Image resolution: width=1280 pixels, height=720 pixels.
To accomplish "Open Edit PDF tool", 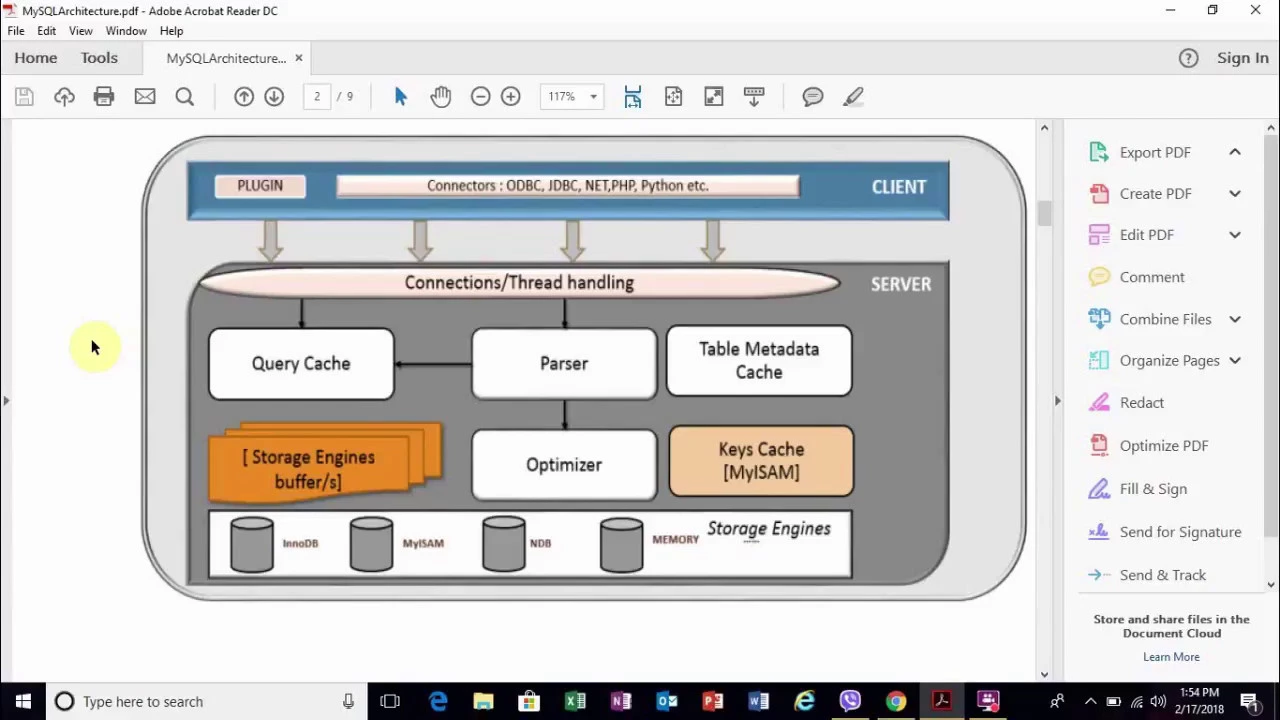I will coord(1147,235).
